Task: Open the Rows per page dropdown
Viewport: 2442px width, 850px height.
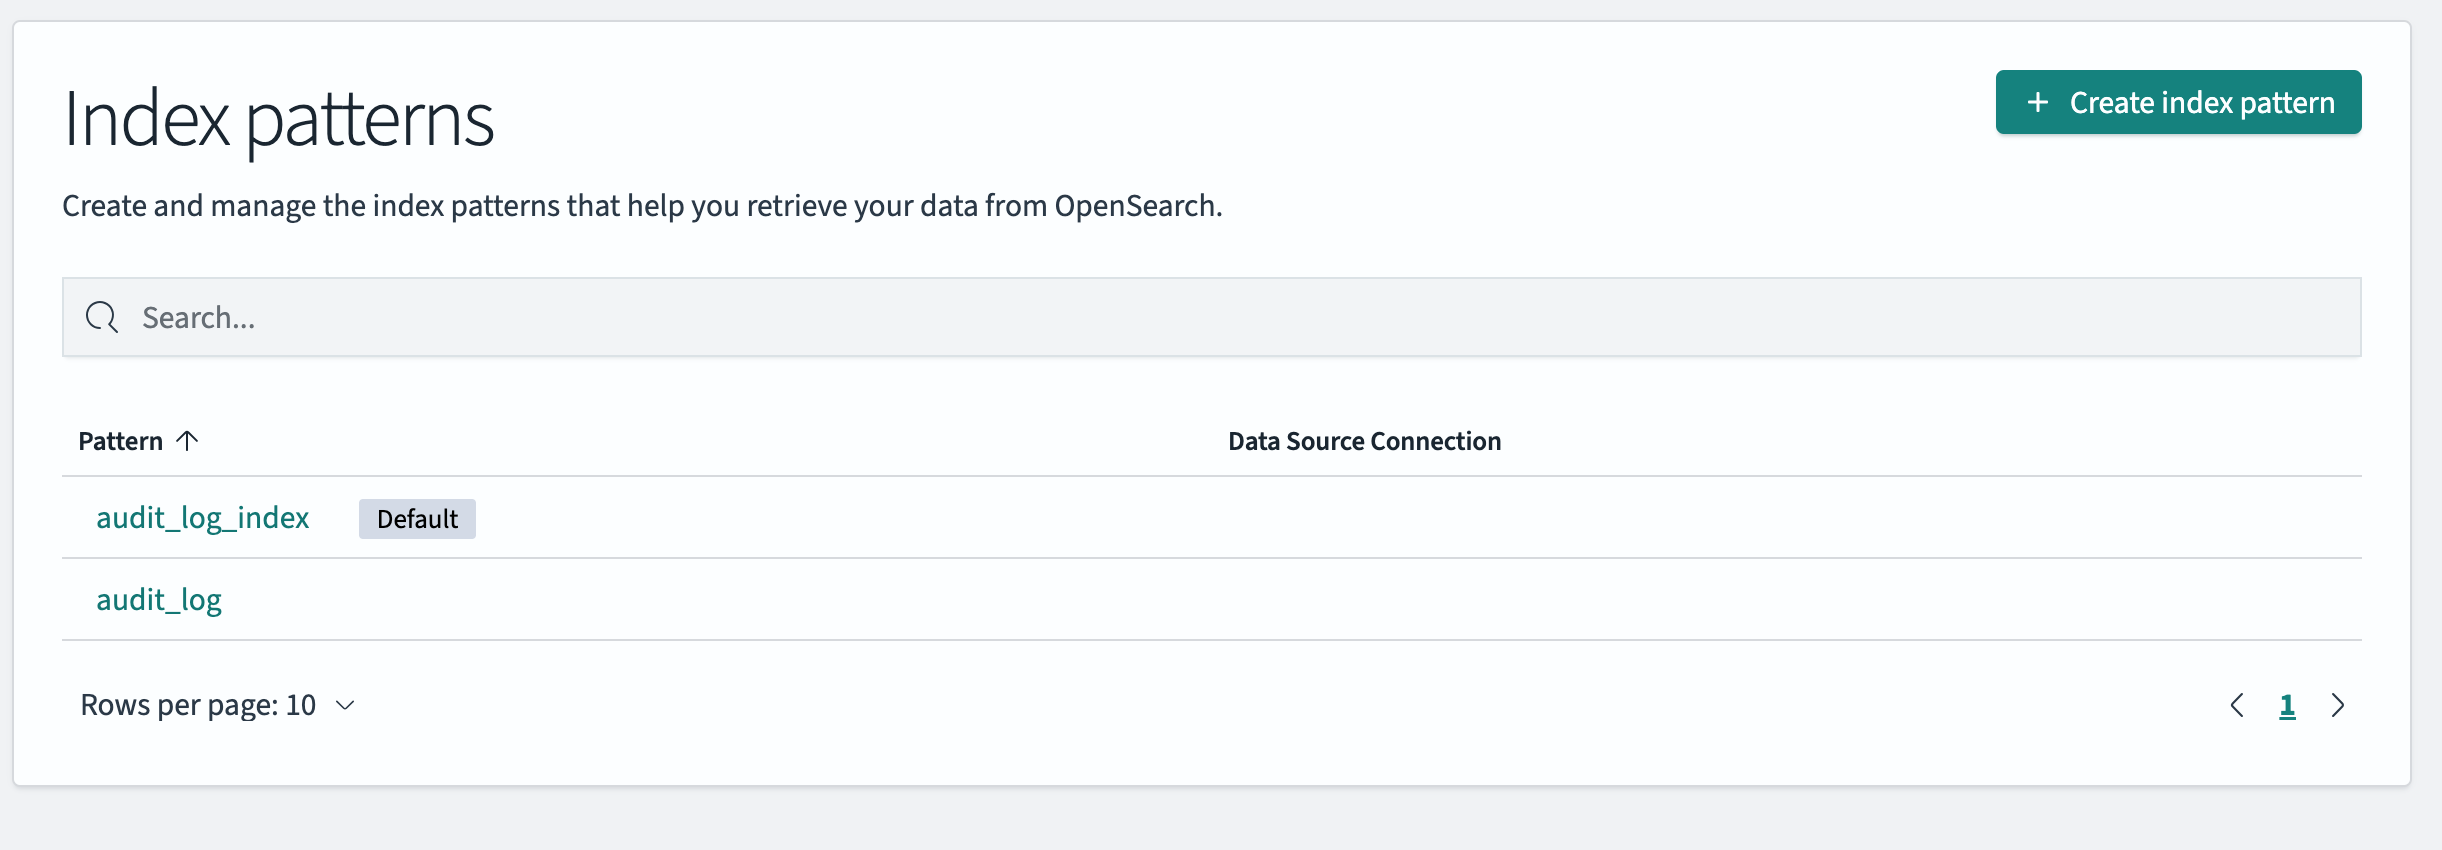Action: (x=217, y=705)
